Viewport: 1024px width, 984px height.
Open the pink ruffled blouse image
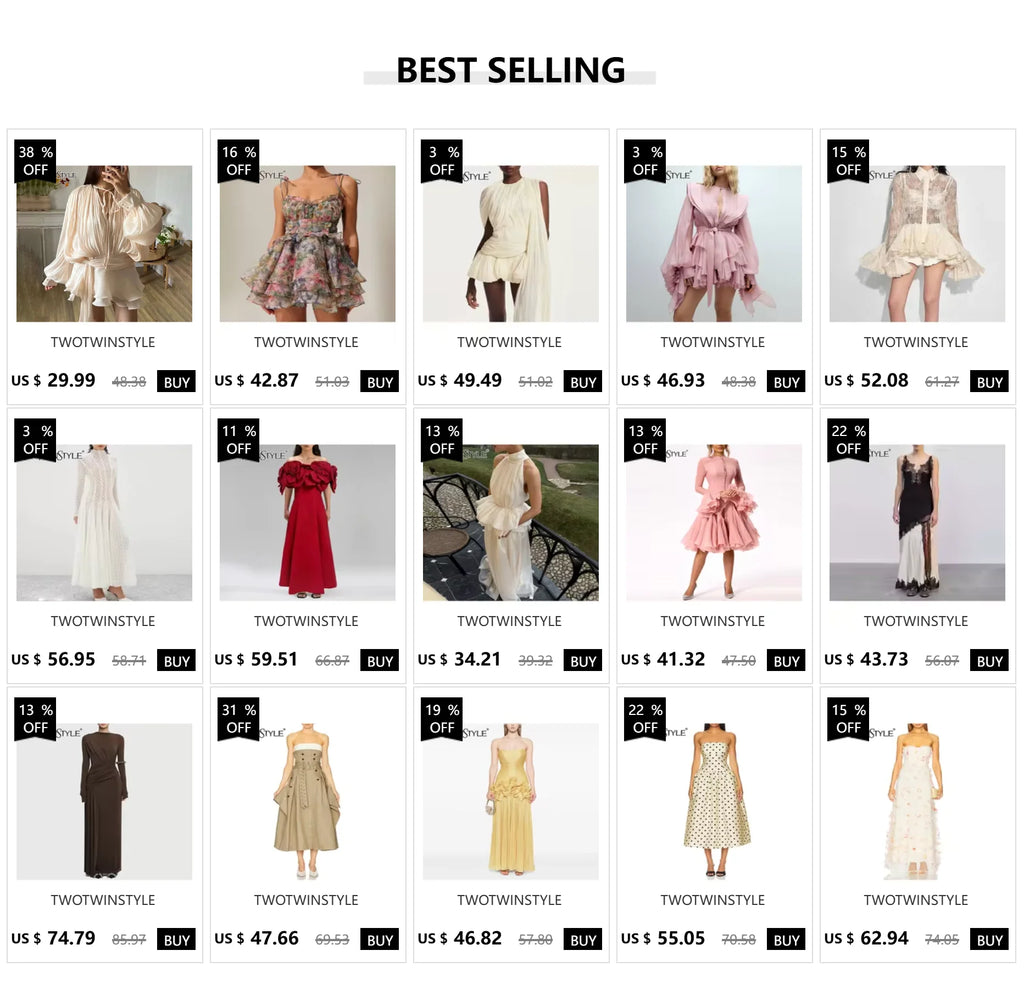pos(714,244)
